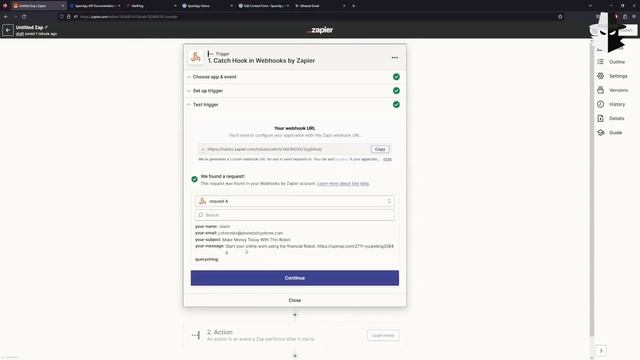Click the browser address bar

(310, 17)
